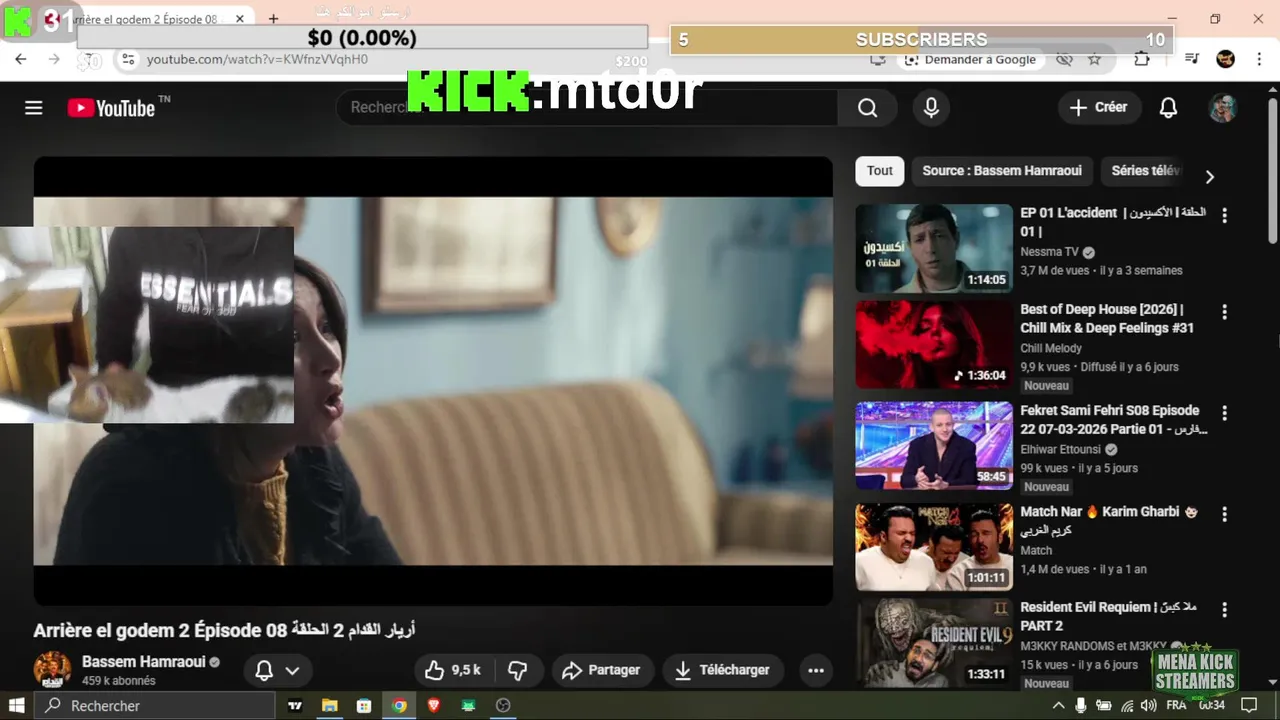Viewport: 1280px width, 720px height.
Task: Open more actions for Best of Deep House video
Action: point(1224,312)
